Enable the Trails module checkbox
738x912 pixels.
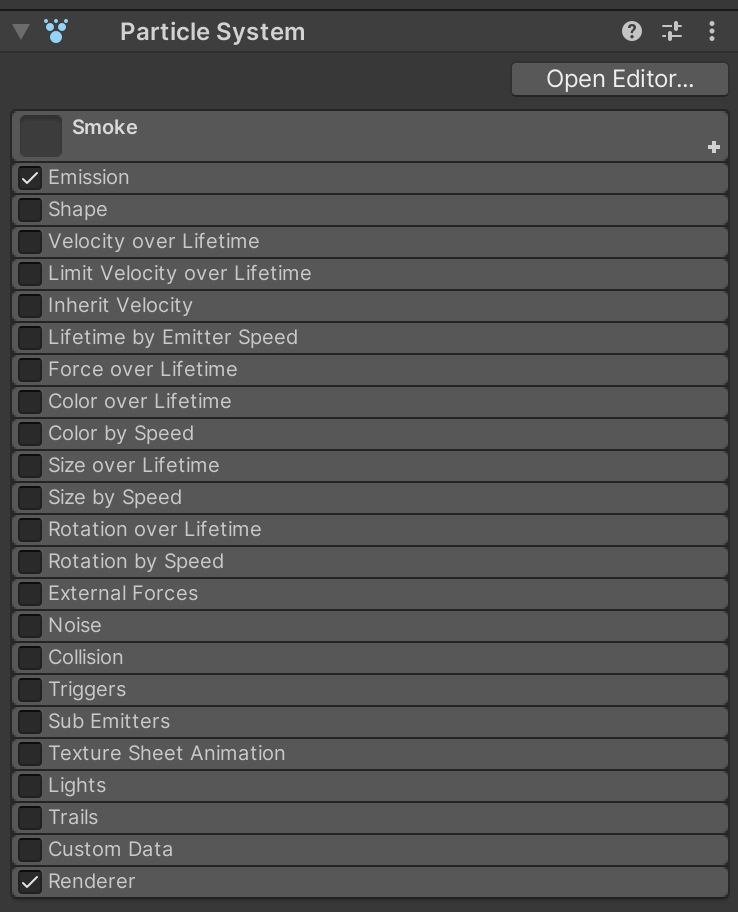[30, 818]
